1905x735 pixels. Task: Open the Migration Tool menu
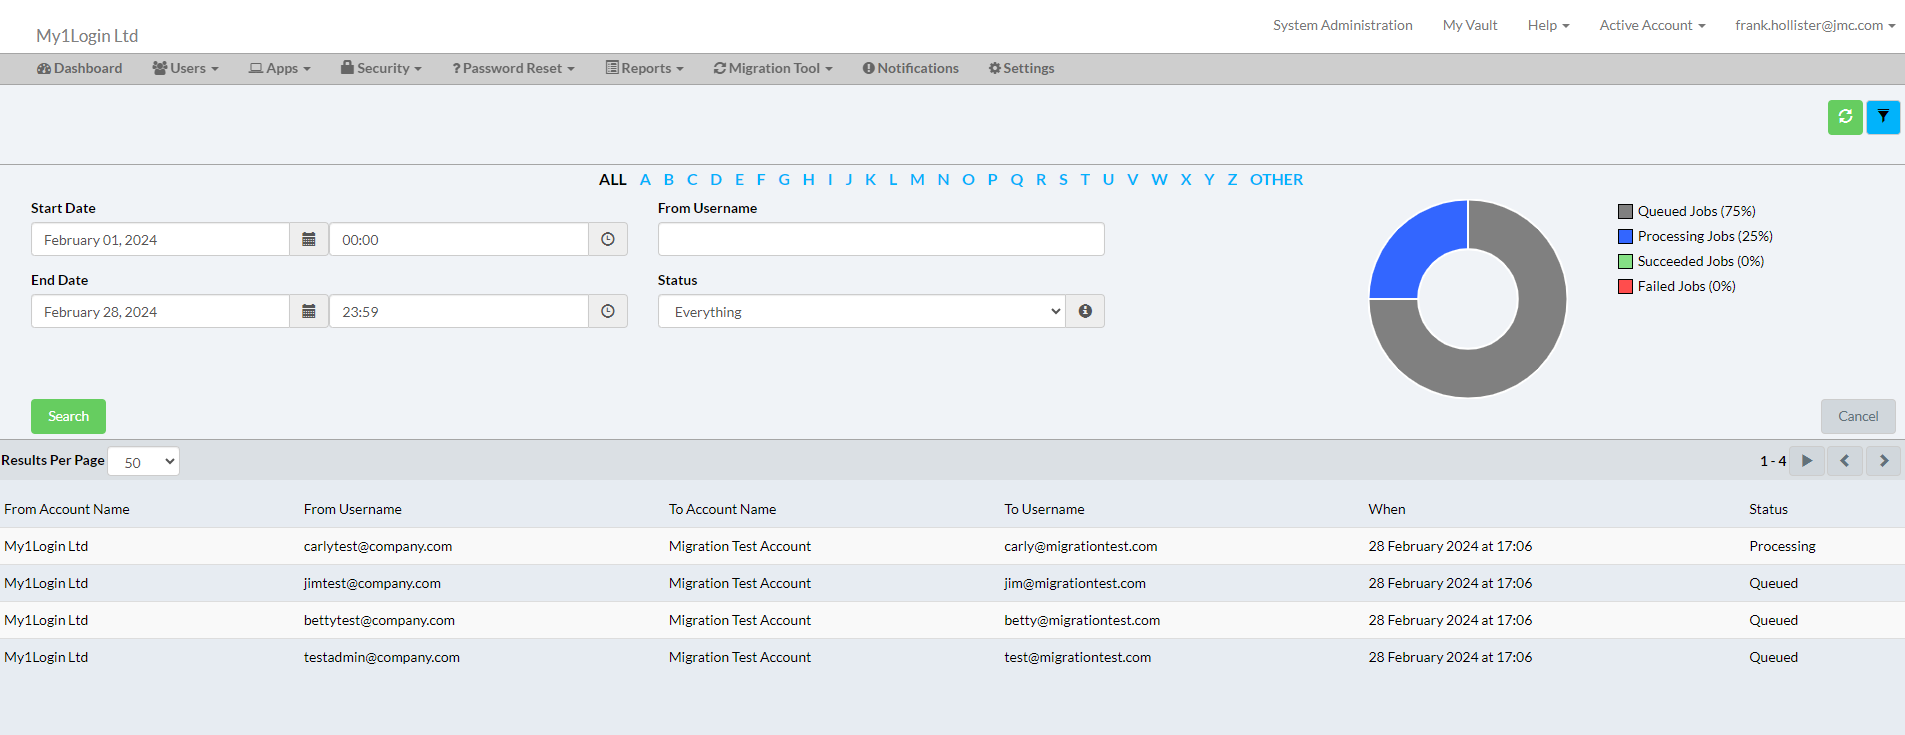pos(773,68)
